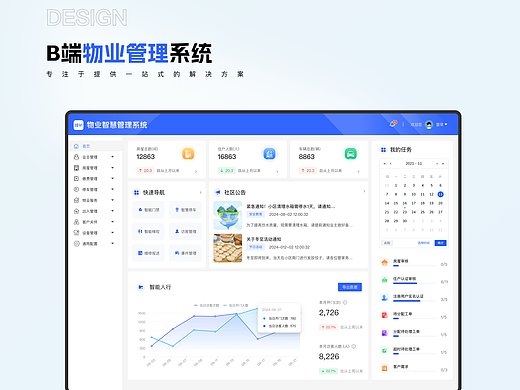
Task: Open the username dropdown arrow in header
Action: (x=446, y=124)
